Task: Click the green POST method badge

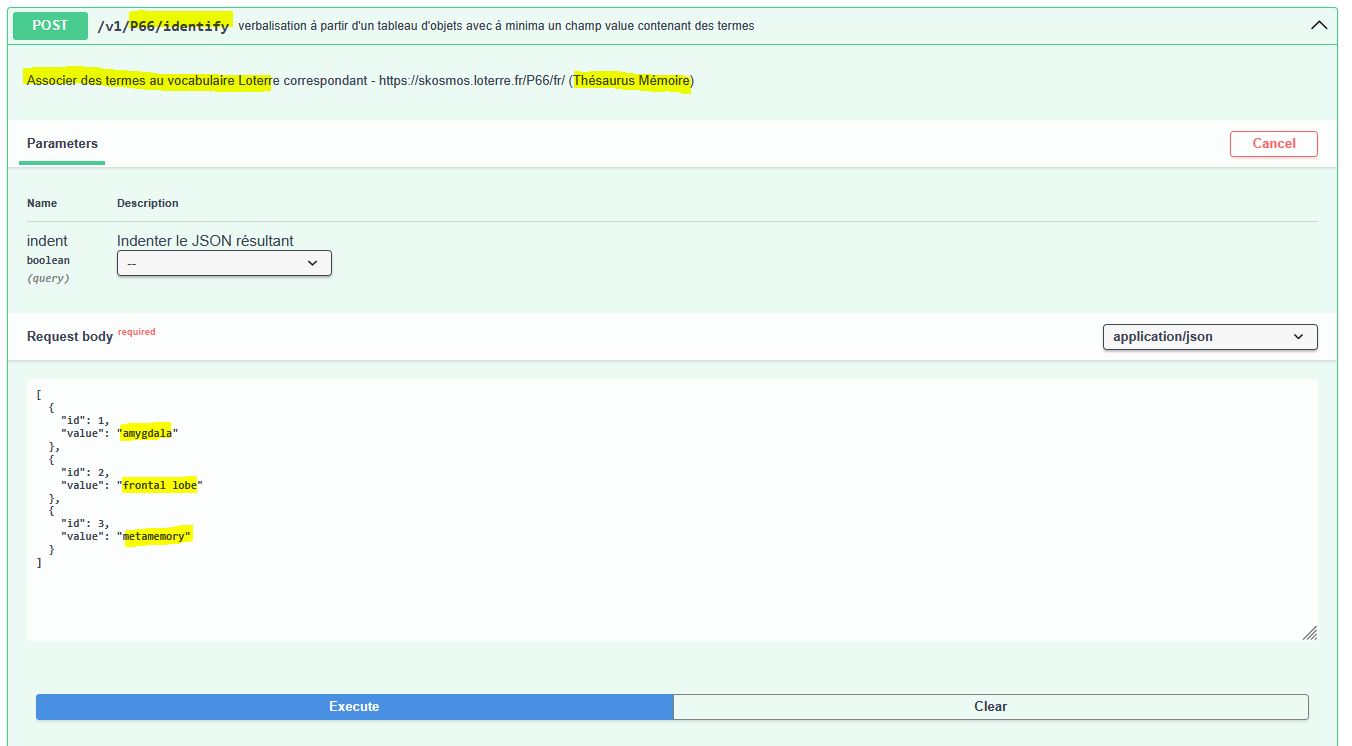Action: tap(50, 26)
